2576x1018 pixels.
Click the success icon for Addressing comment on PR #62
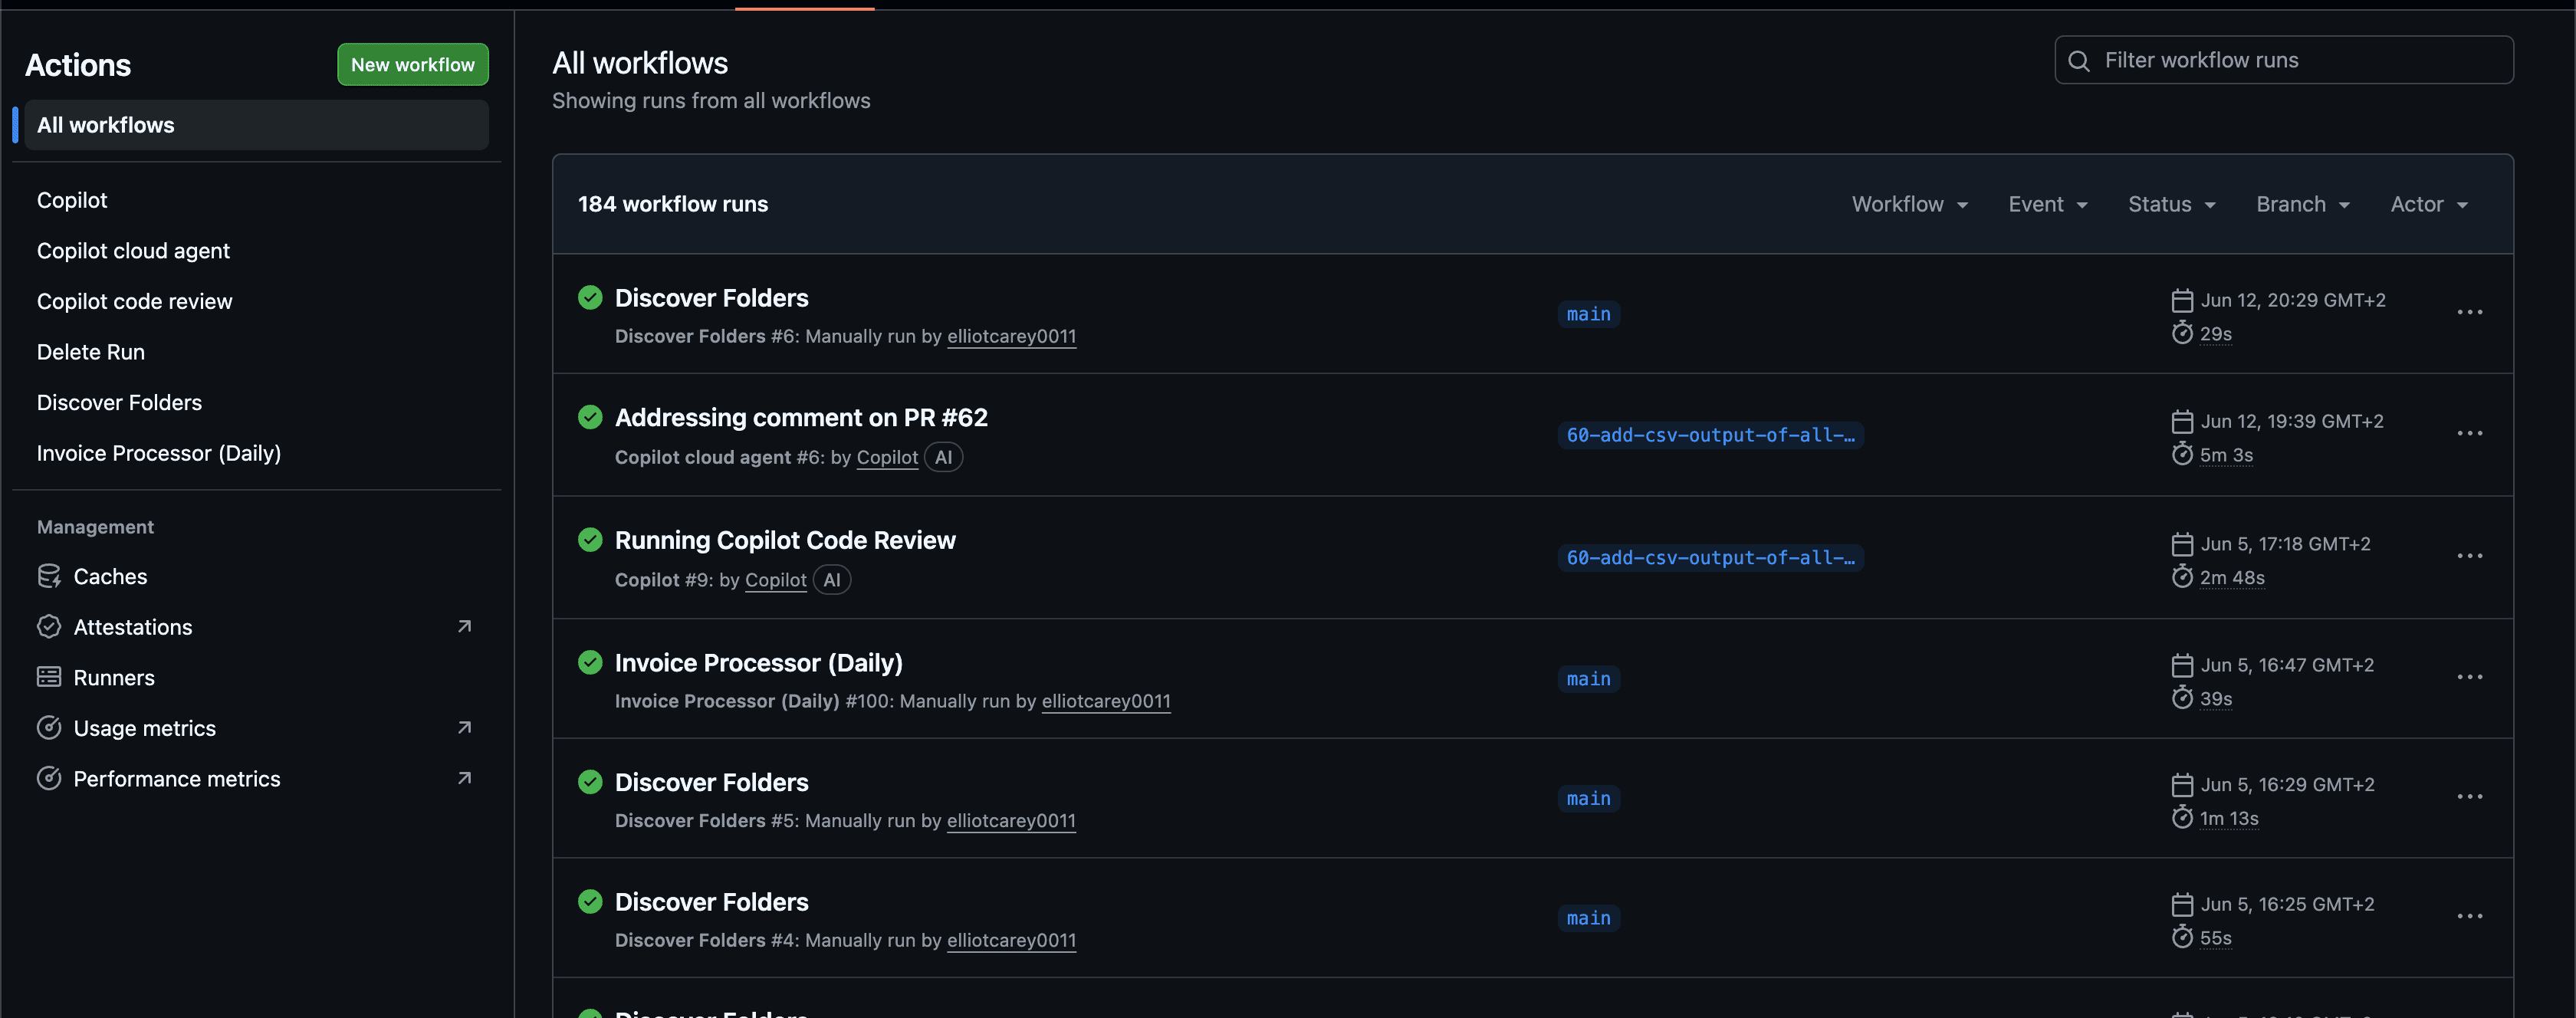[590, 417]
